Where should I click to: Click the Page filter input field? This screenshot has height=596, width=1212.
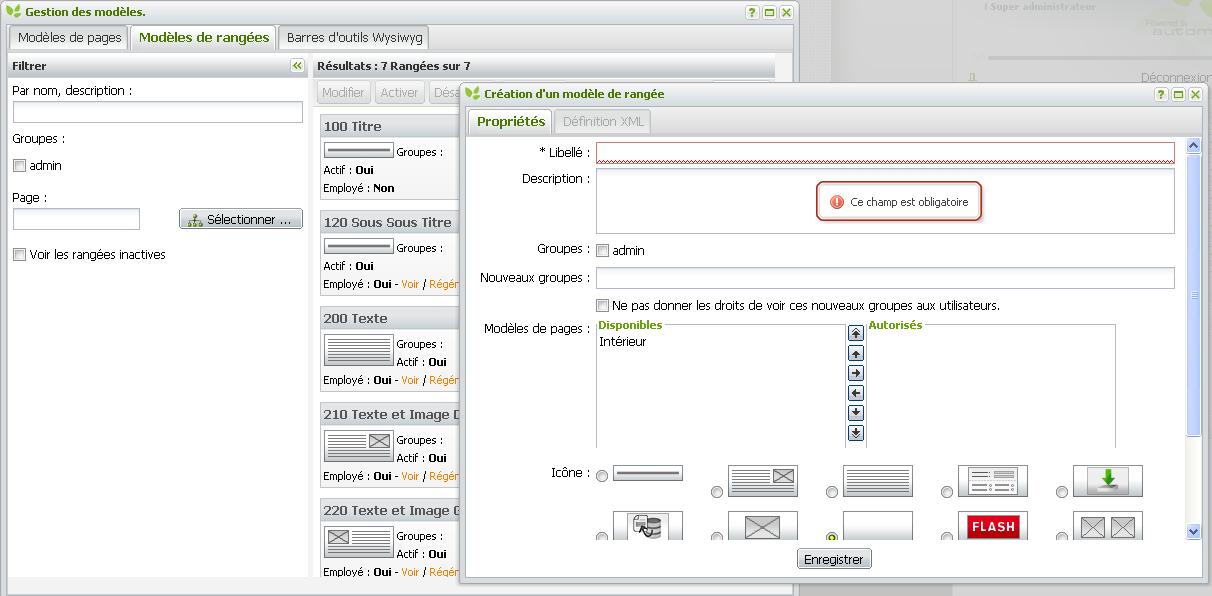point(76,219)
